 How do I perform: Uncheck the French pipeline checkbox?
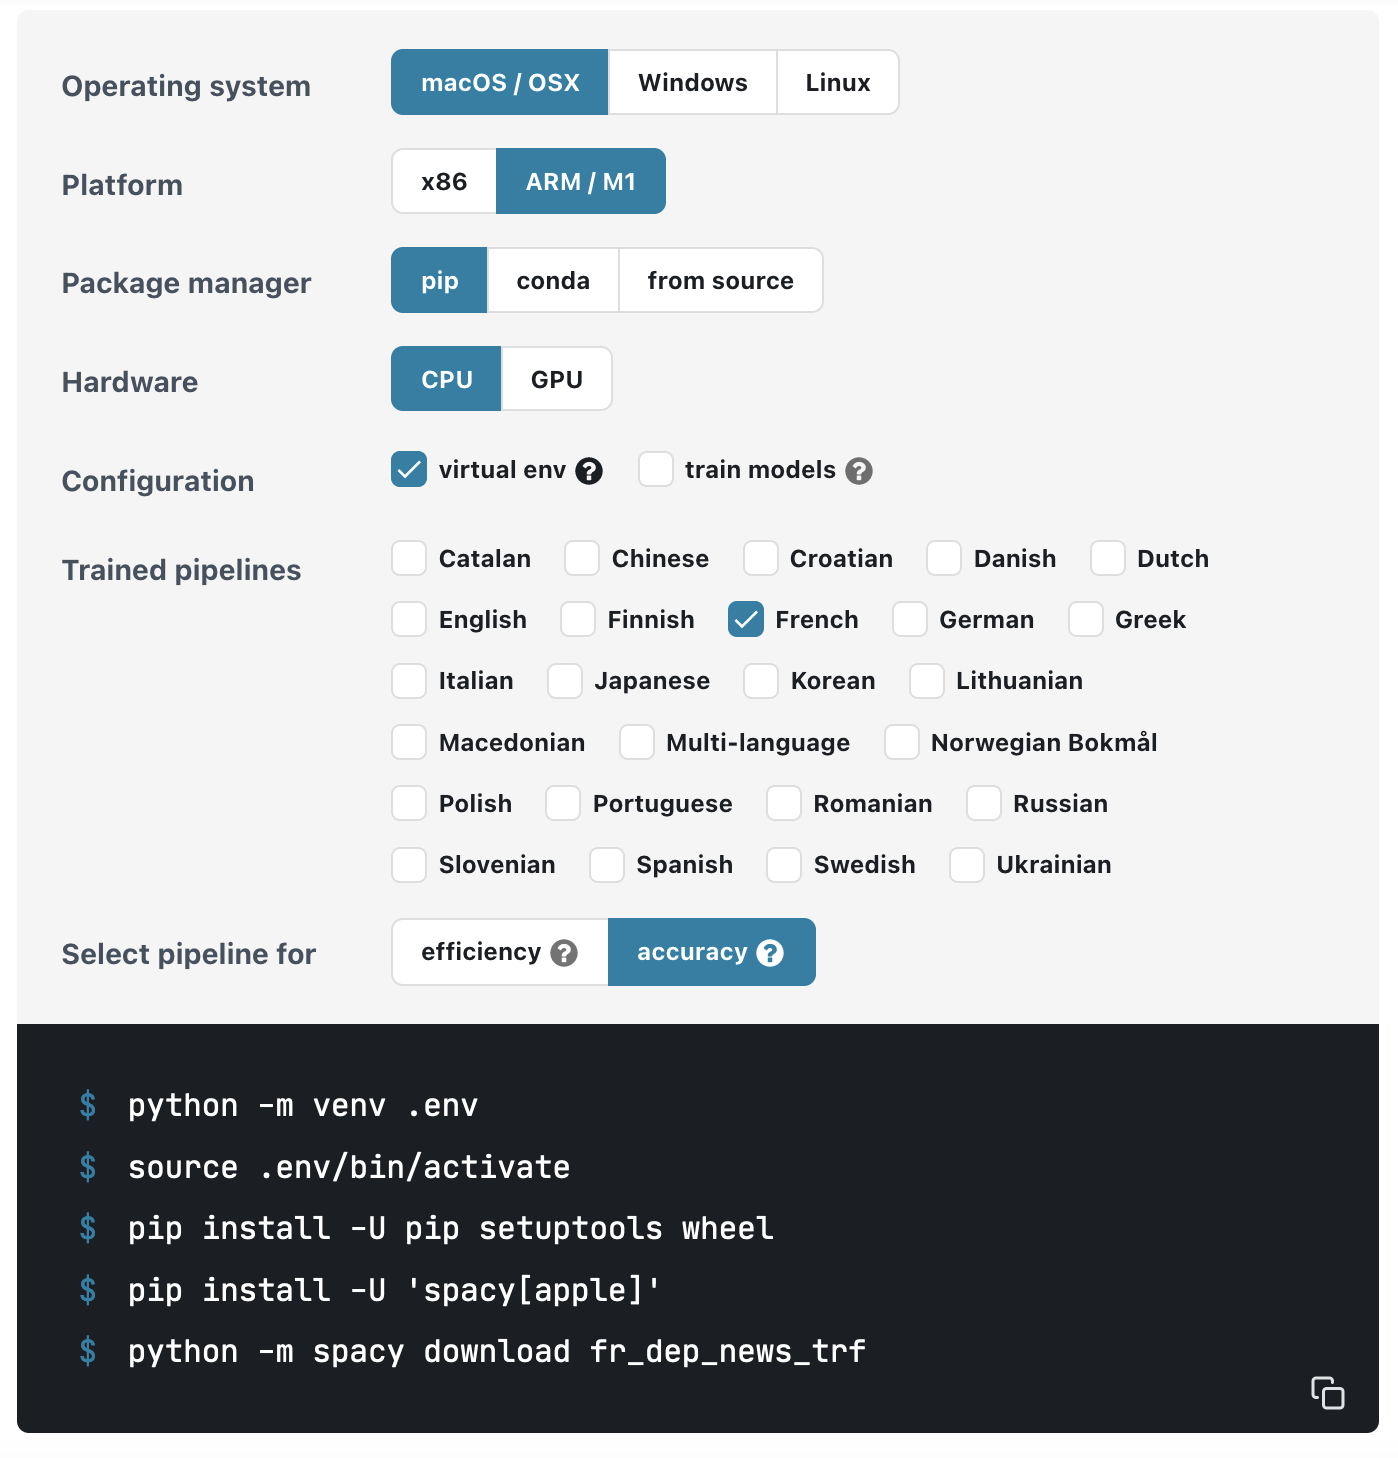(x=746, y=619)
